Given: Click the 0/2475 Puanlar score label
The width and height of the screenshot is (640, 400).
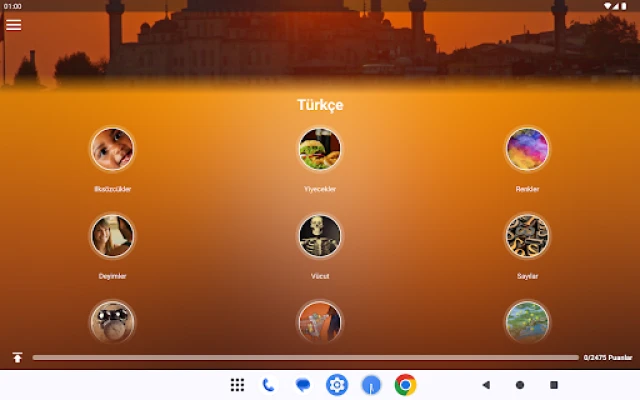Looking at the screenshot, I should point(608,357).
